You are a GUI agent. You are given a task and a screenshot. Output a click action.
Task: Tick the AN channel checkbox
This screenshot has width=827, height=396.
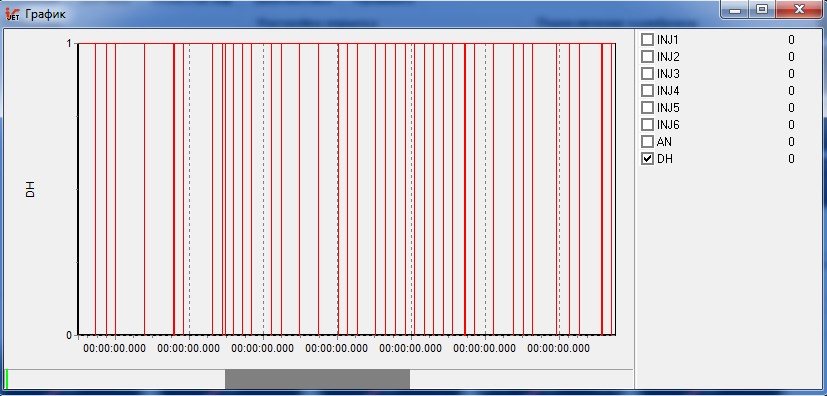[x=647, y=142]
